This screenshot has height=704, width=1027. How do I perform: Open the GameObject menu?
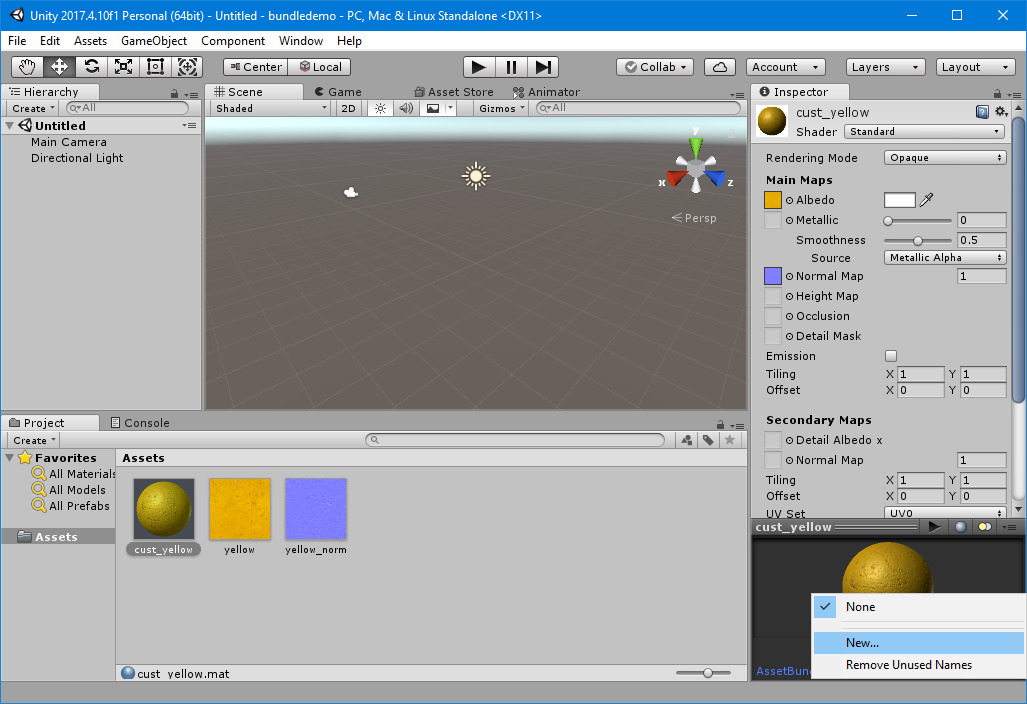point(154,41)
